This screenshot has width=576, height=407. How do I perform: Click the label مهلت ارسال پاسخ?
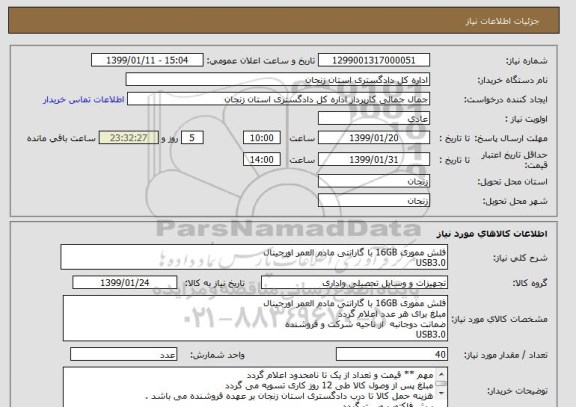[x=511, y=138]
